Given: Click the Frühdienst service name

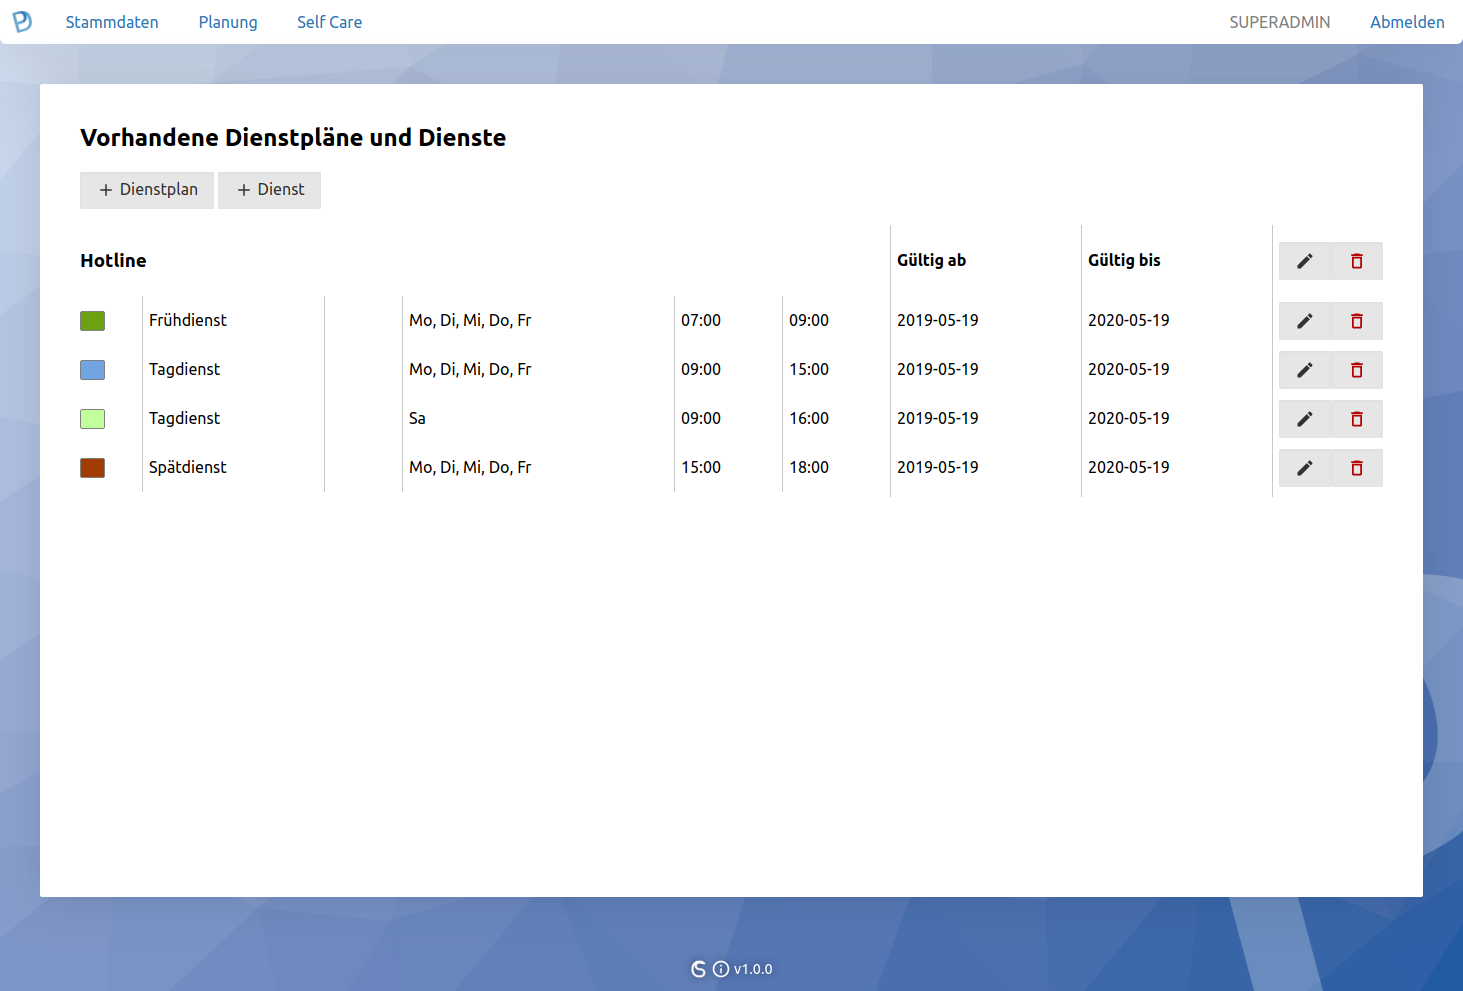Looking at the screenshot, I should pos(188,320).
